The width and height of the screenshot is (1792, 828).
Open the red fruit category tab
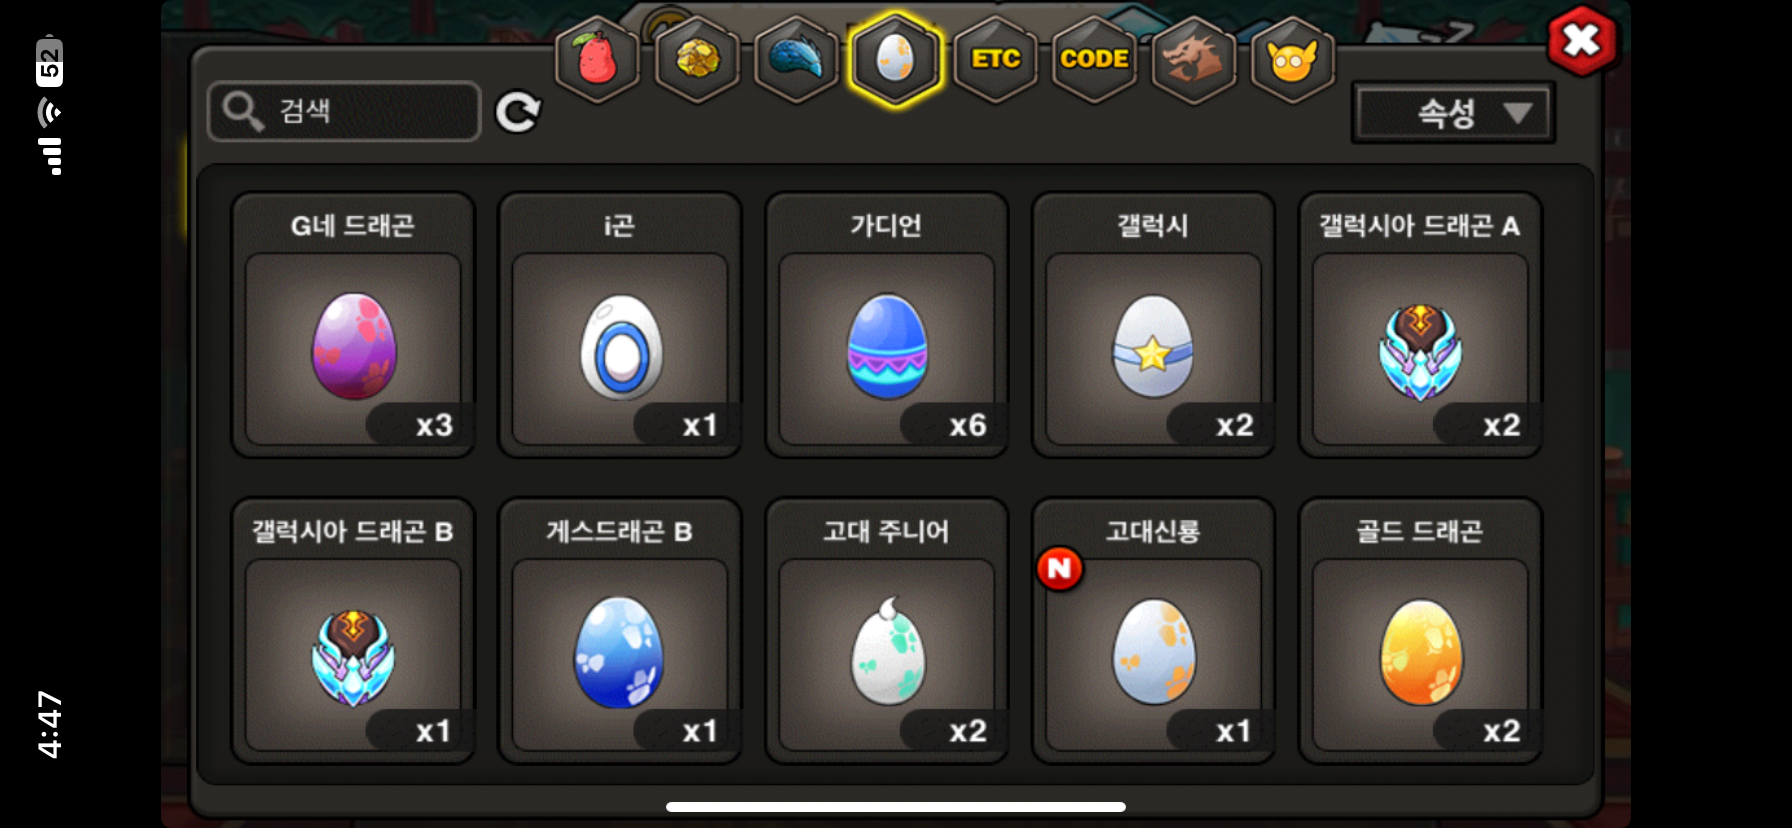coord(597,60)
